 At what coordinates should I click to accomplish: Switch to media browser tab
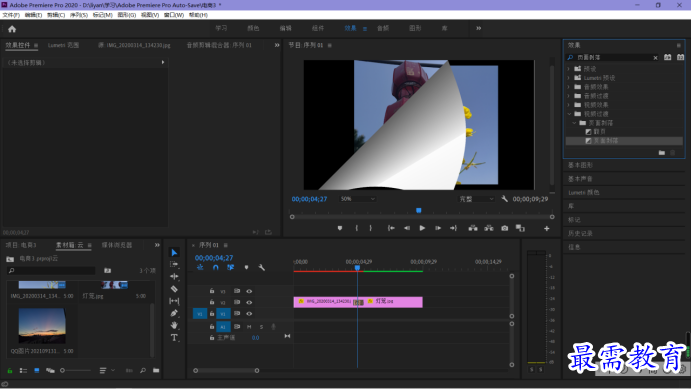point(117,245)
